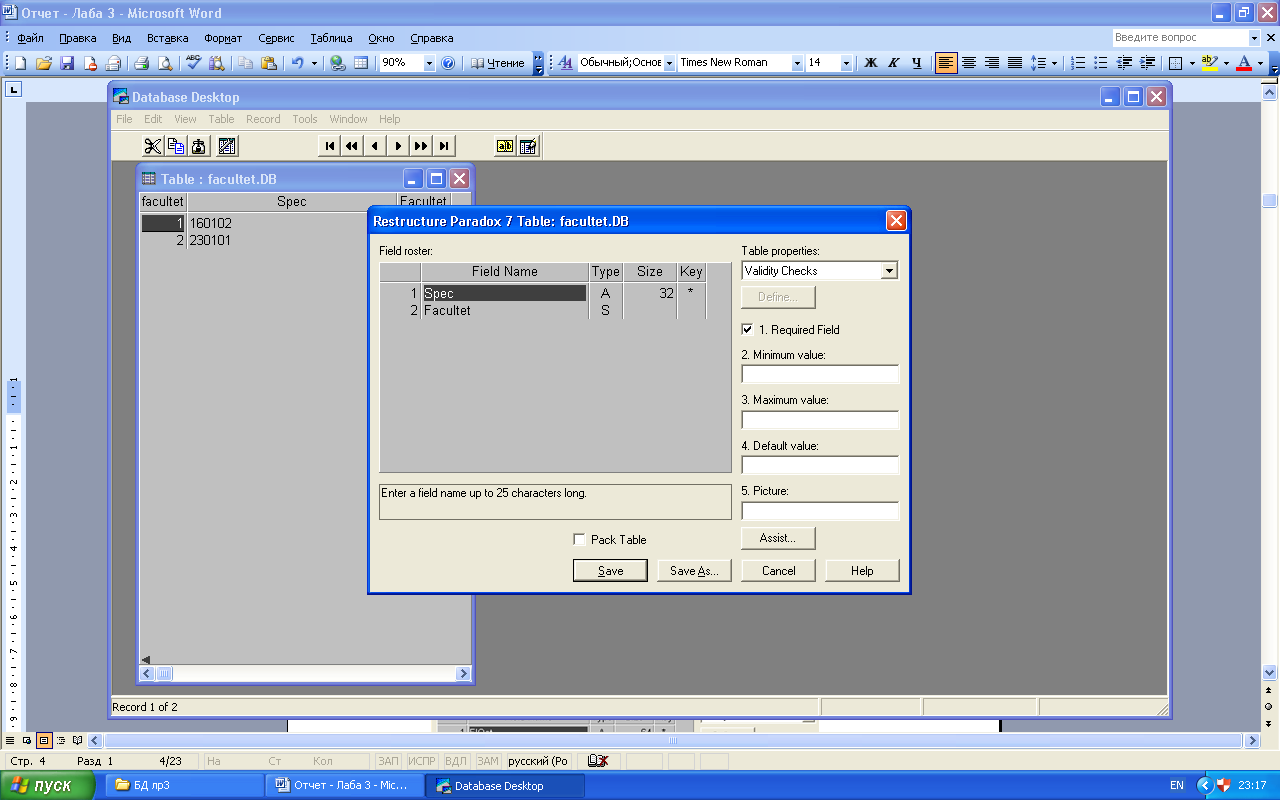
Task: Align text to the left
Action: click(946, 63)
